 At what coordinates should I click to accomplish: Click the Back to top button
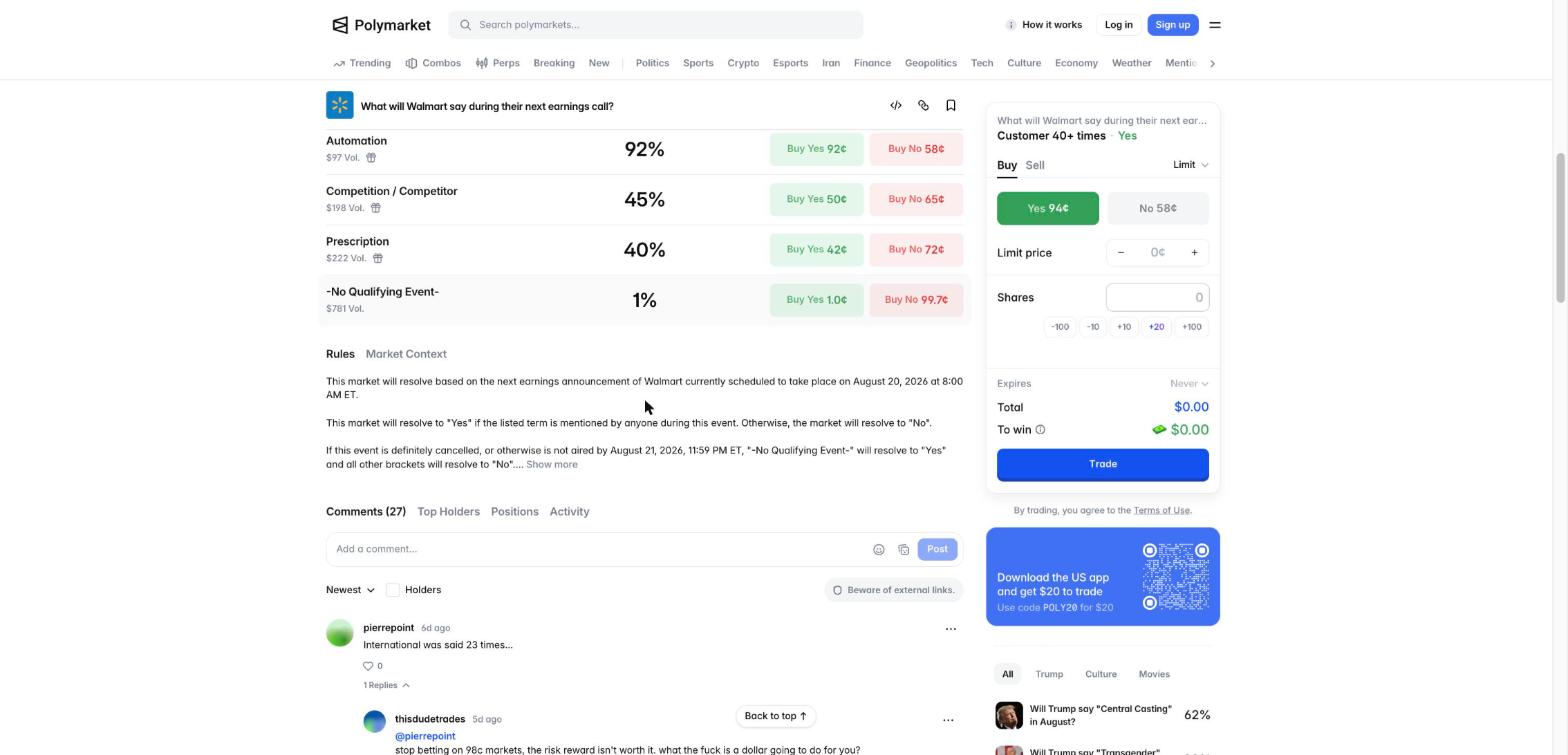click(776, 717)
